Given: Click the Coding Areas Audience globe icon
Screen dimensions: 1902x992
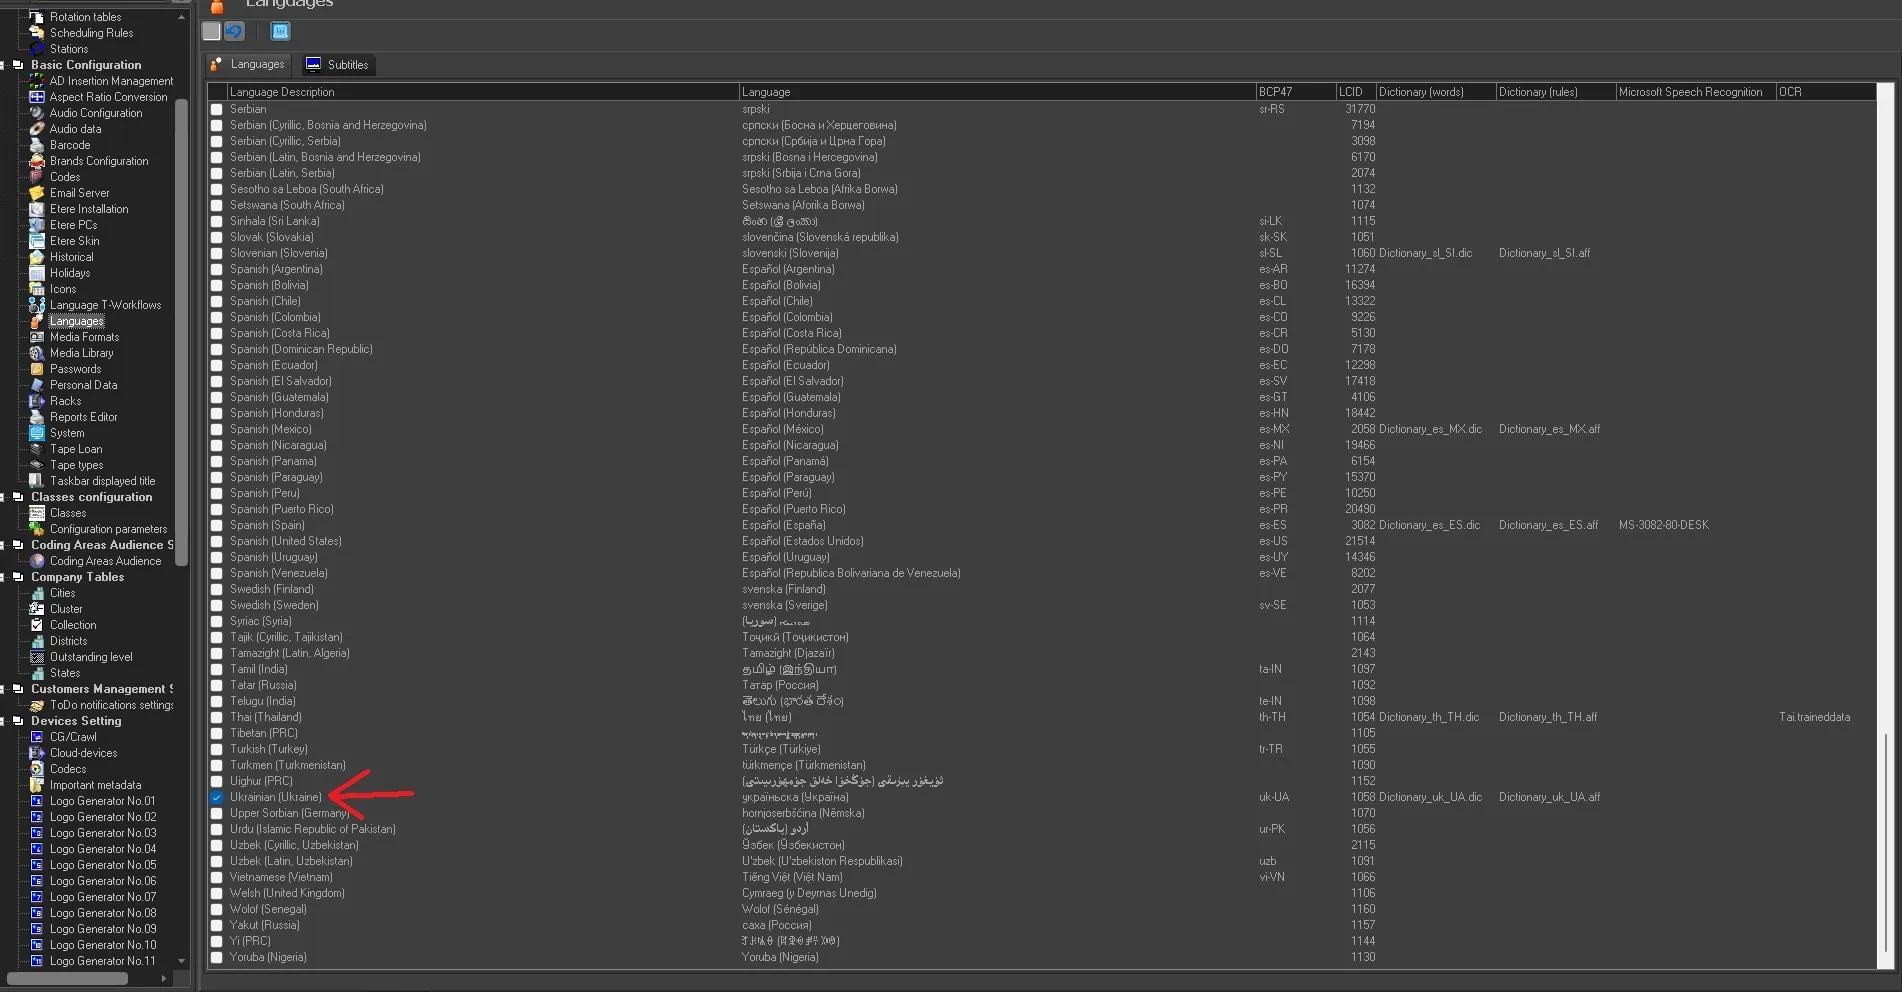Looking at the screenshot, I should pyautogui.click(x=37, y=561).
